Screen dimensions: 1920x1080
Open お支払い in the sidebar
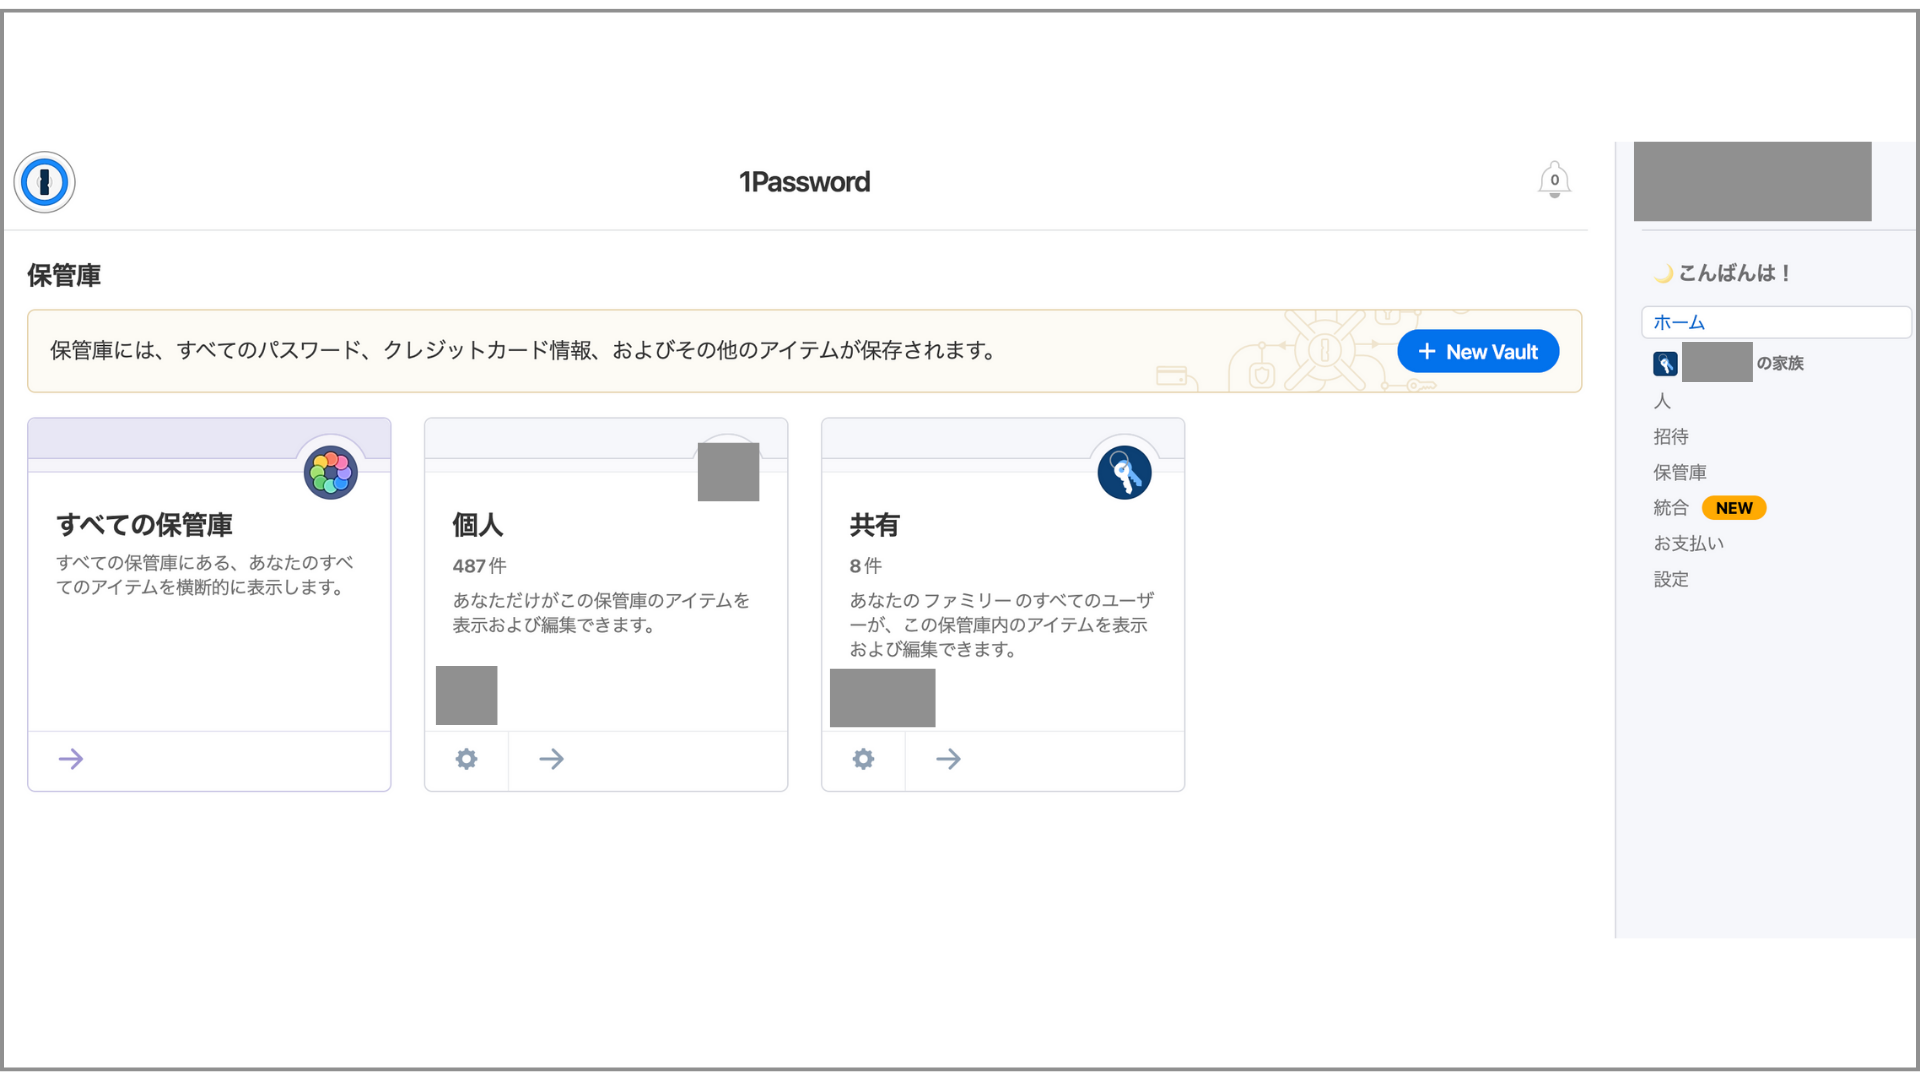click(1688, 543)
